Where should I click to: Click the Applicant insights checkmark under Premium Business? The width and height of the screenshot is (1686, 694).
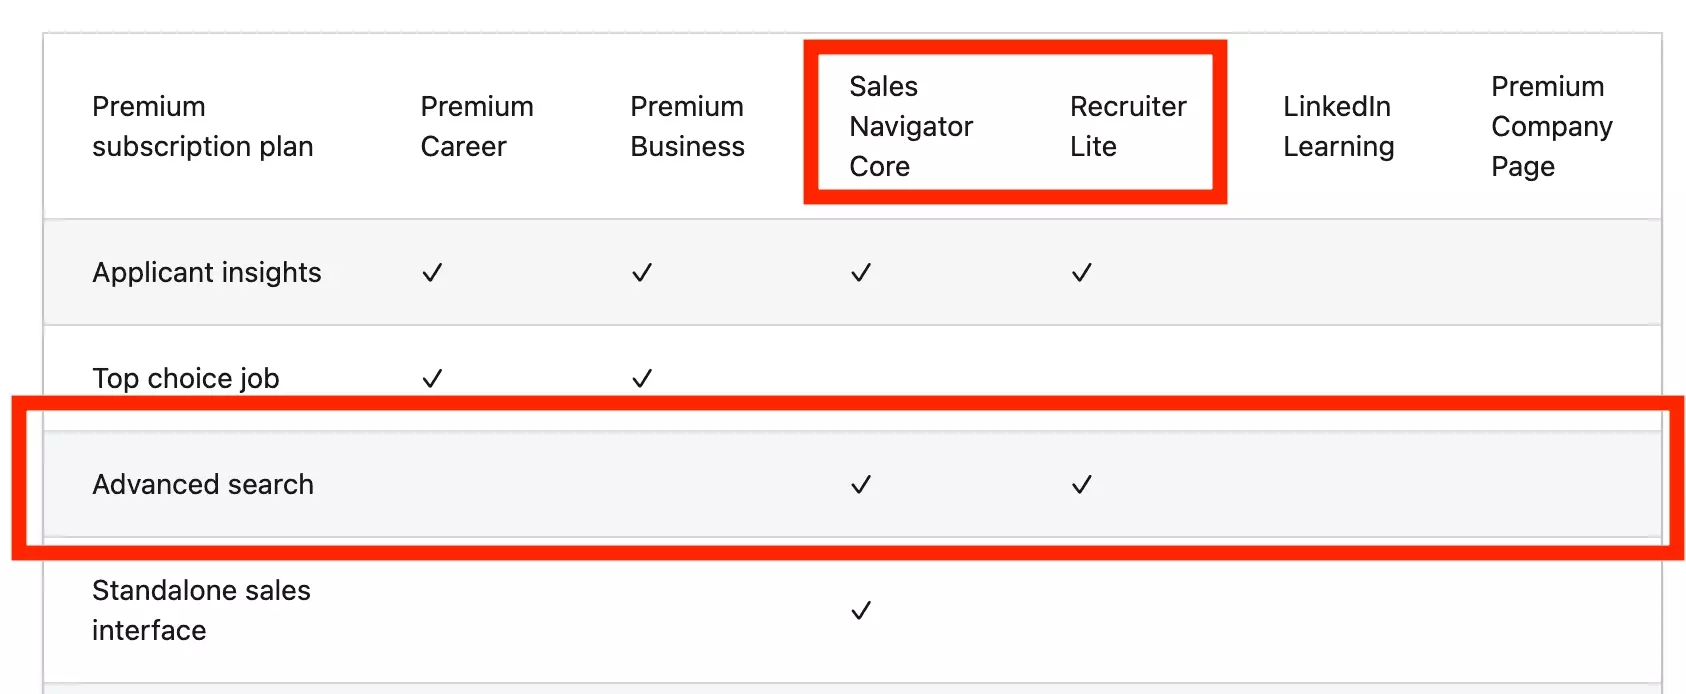pyautogui.click(x=642, y=273)
